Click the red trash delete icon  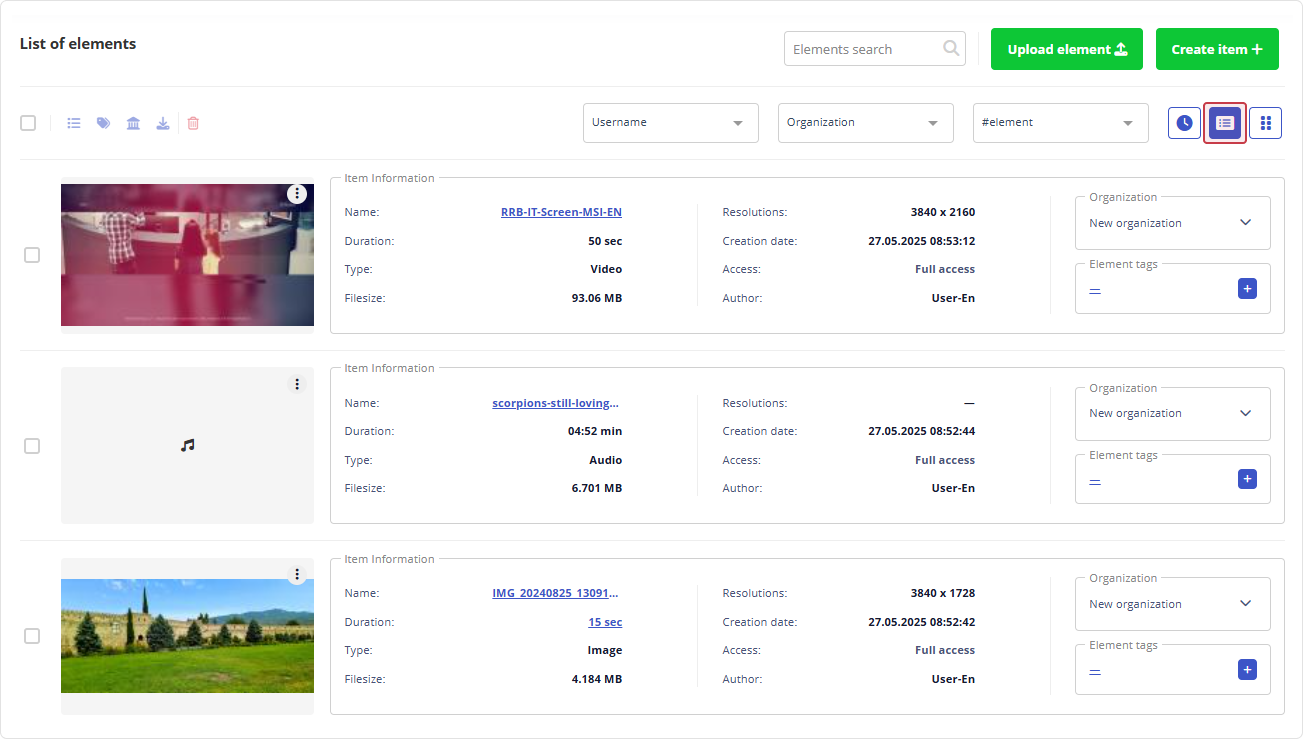(x=193, y=123)
